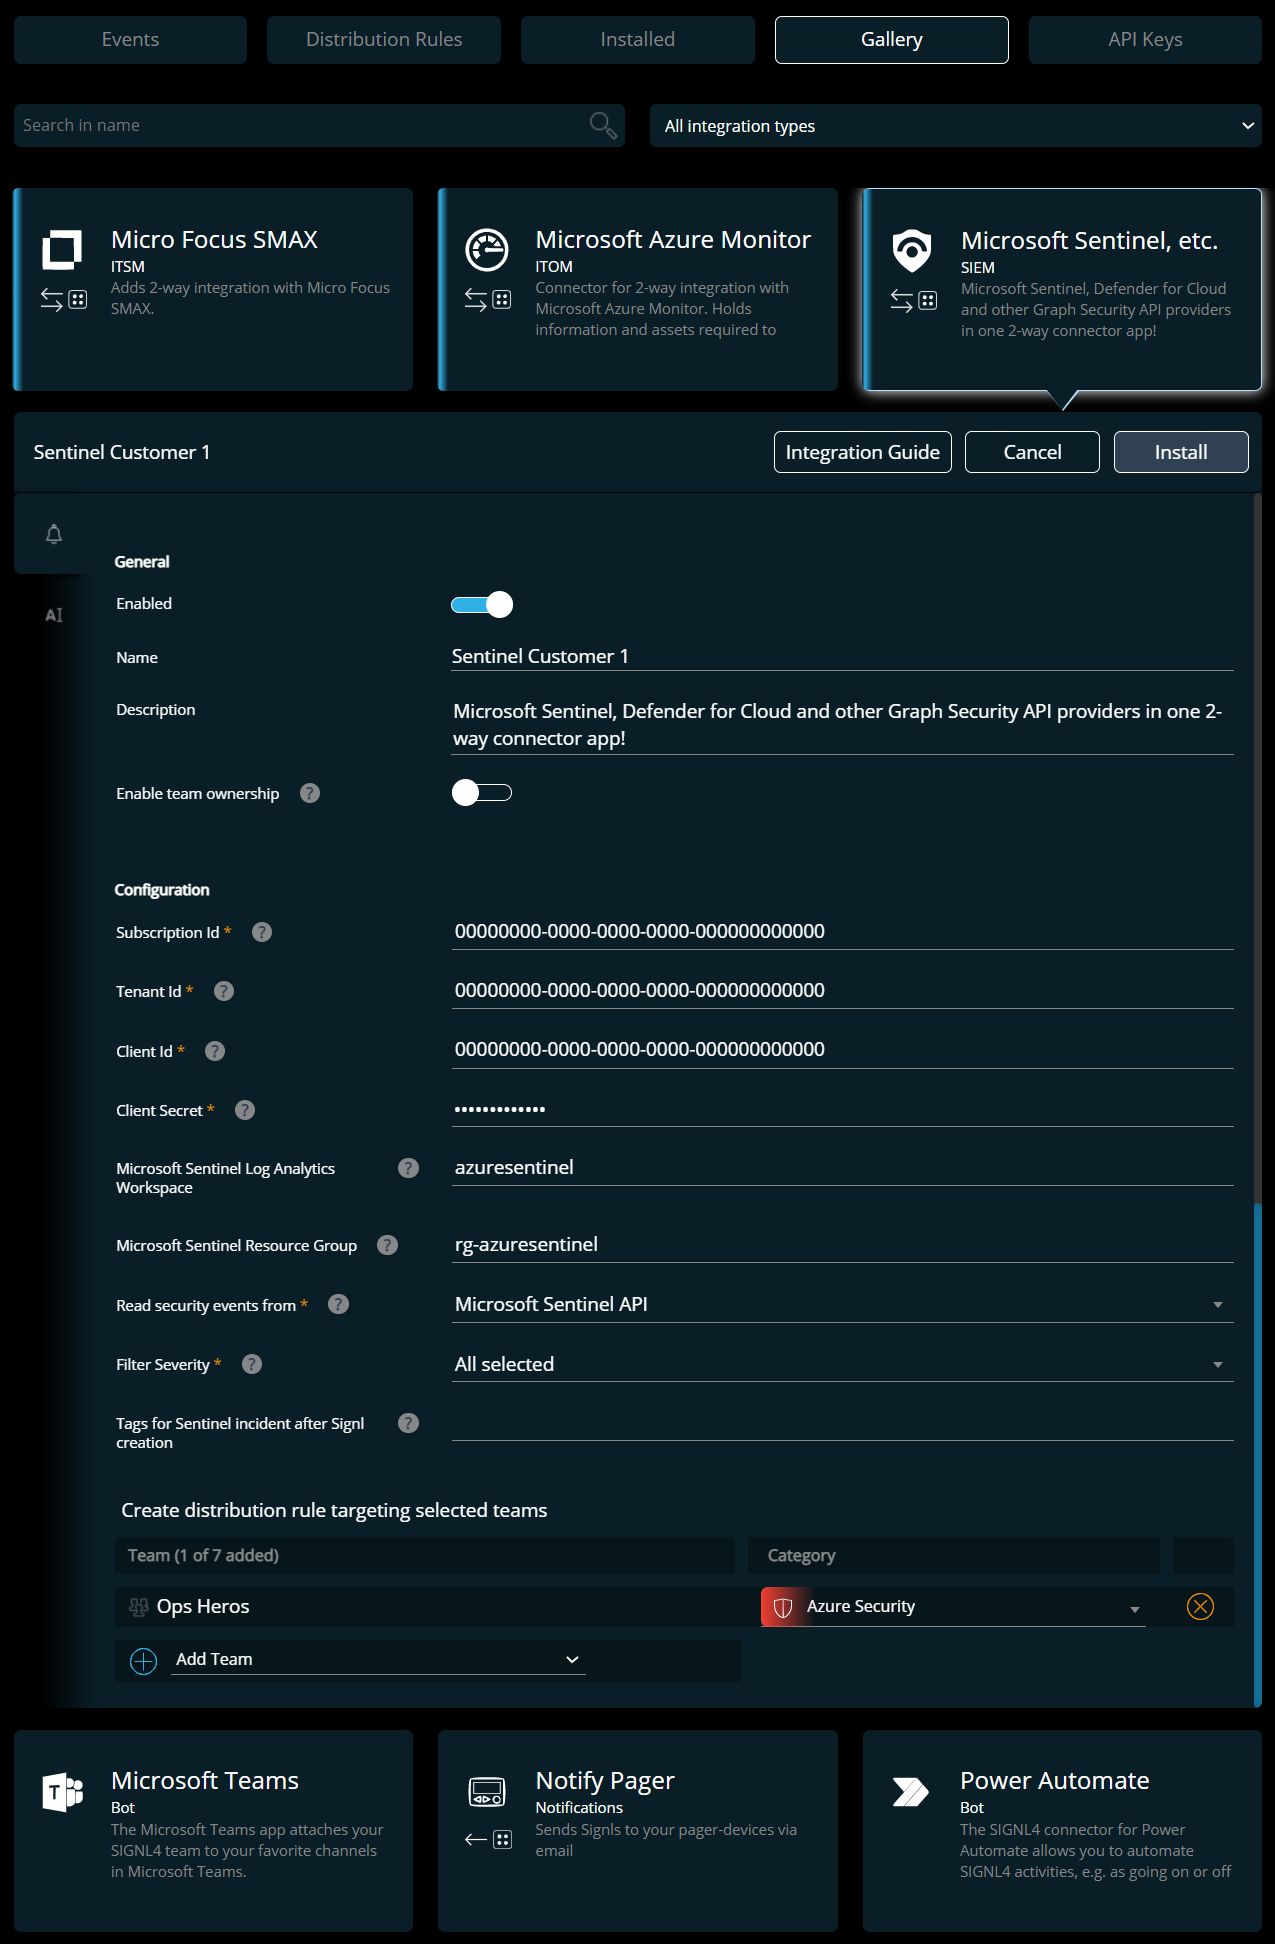
Task: Click the plus icon beside Add Team
Action: tap(144, 1661)
